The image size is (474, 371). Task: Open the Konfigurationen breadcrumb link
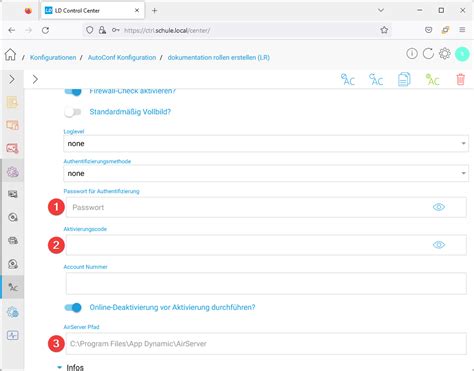[x=53, y=57]
